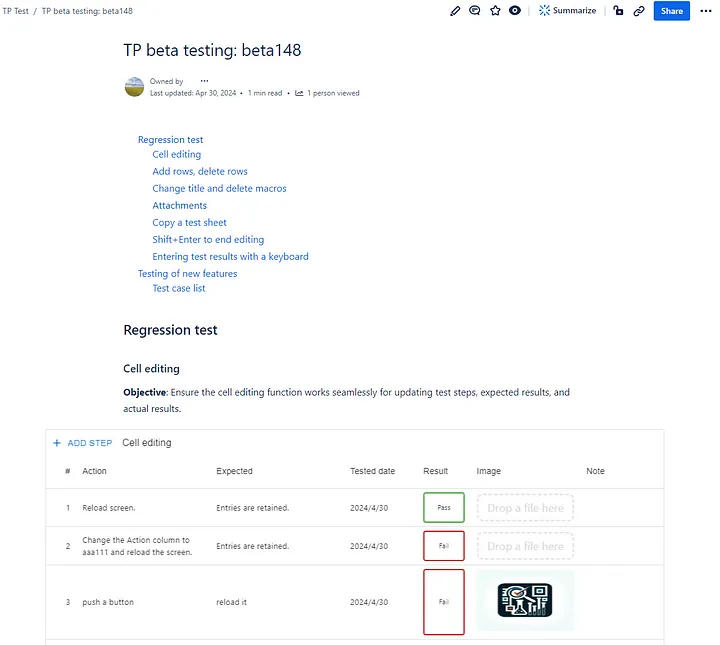
Task: Open the comments icon in top bar
Action: tap(475, 11)
